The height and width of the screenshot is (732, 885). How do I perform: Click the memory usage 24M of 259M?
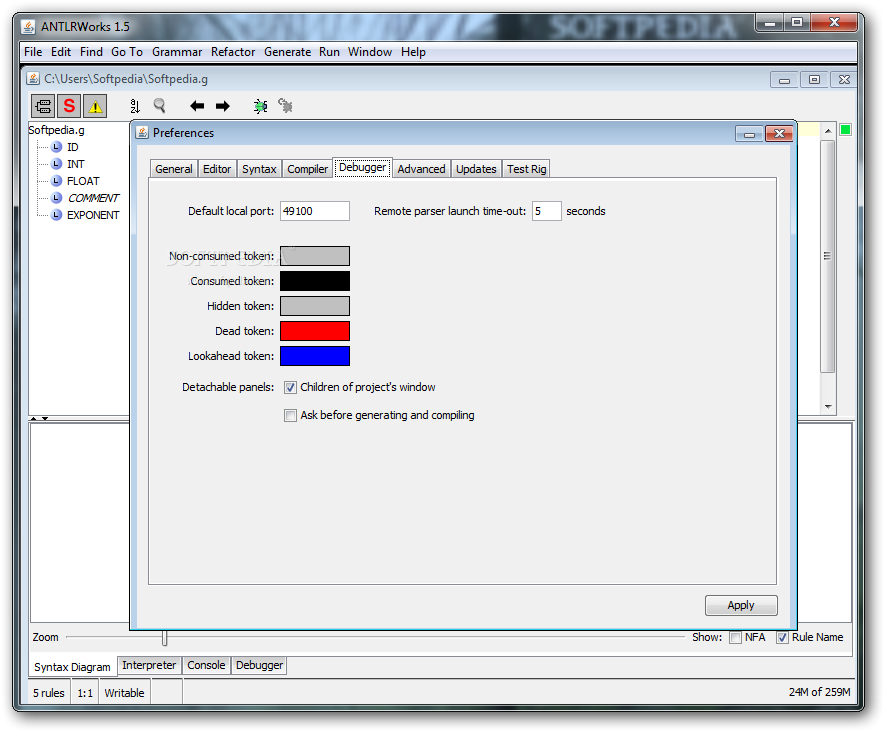[x=819, y=692]
